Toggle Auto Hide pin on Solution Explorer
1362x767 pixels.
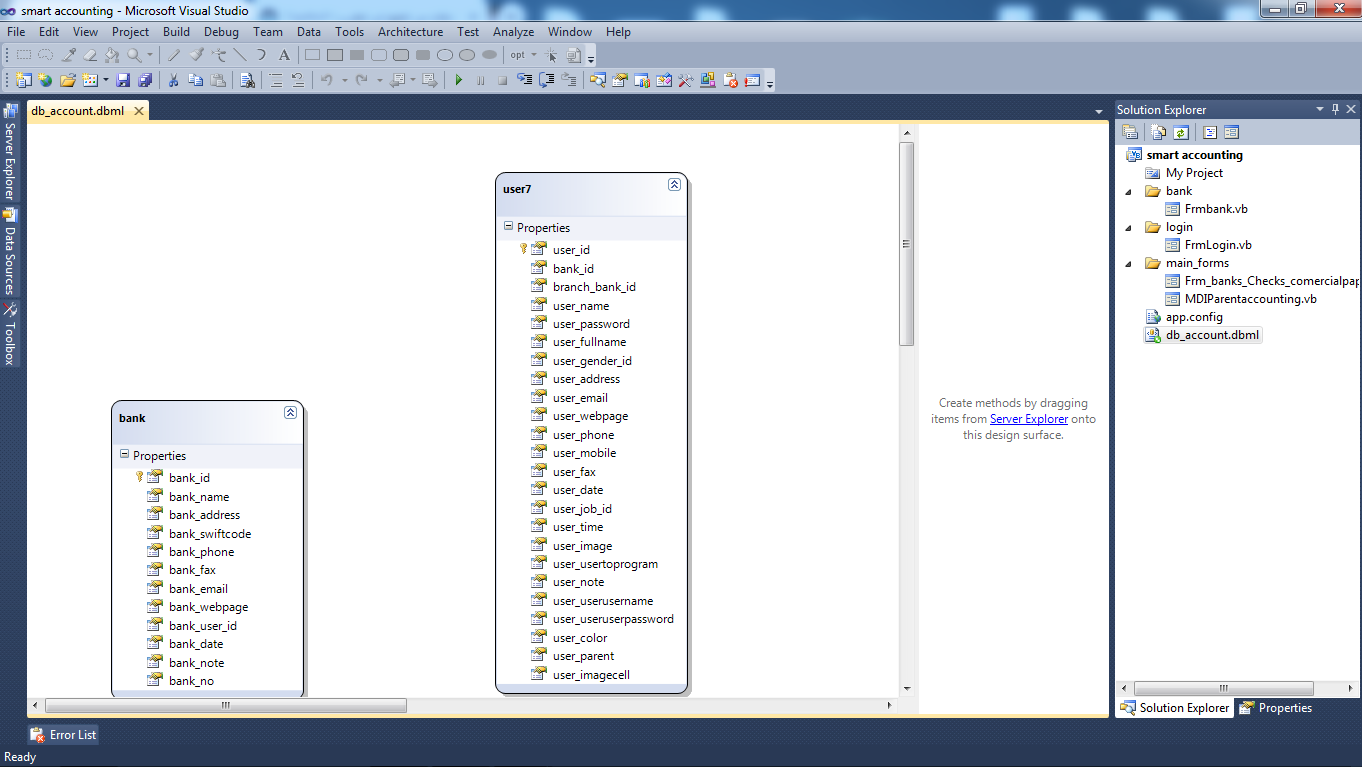coord(1334,109)
